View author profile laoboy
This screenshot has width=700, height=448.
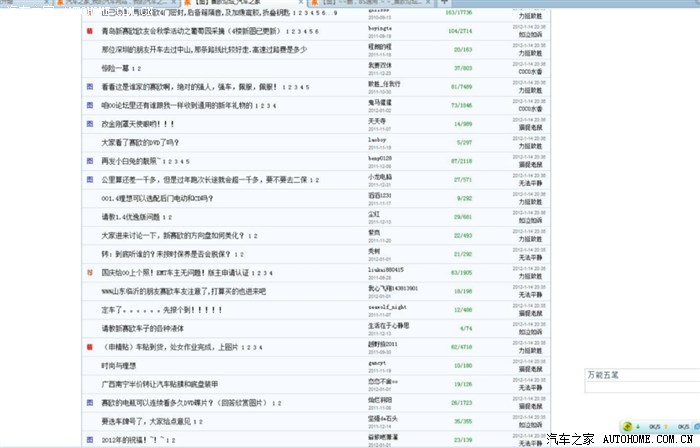[377, 140]
